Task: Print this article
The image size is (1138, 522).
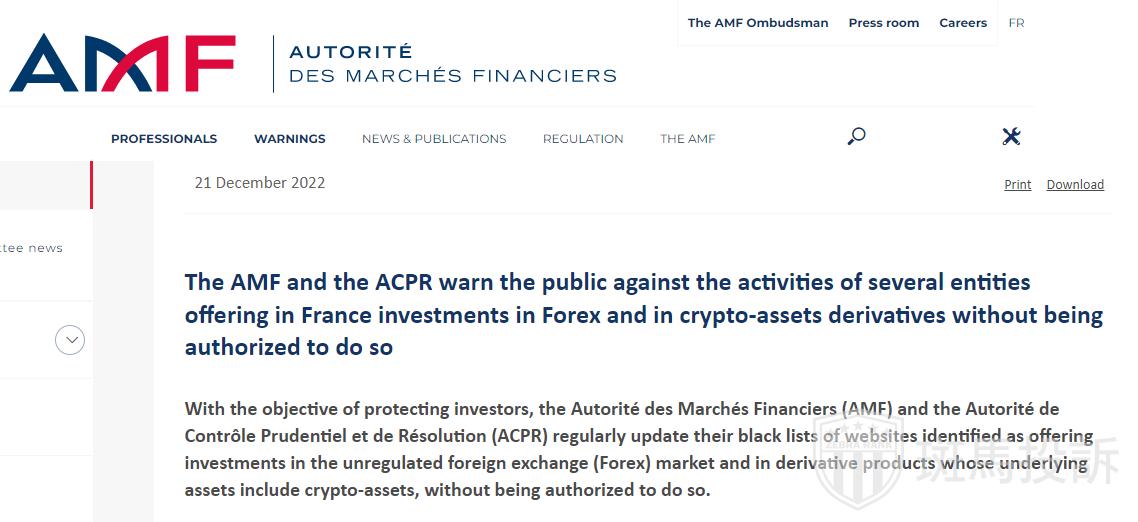Action: pos(1018,184)
